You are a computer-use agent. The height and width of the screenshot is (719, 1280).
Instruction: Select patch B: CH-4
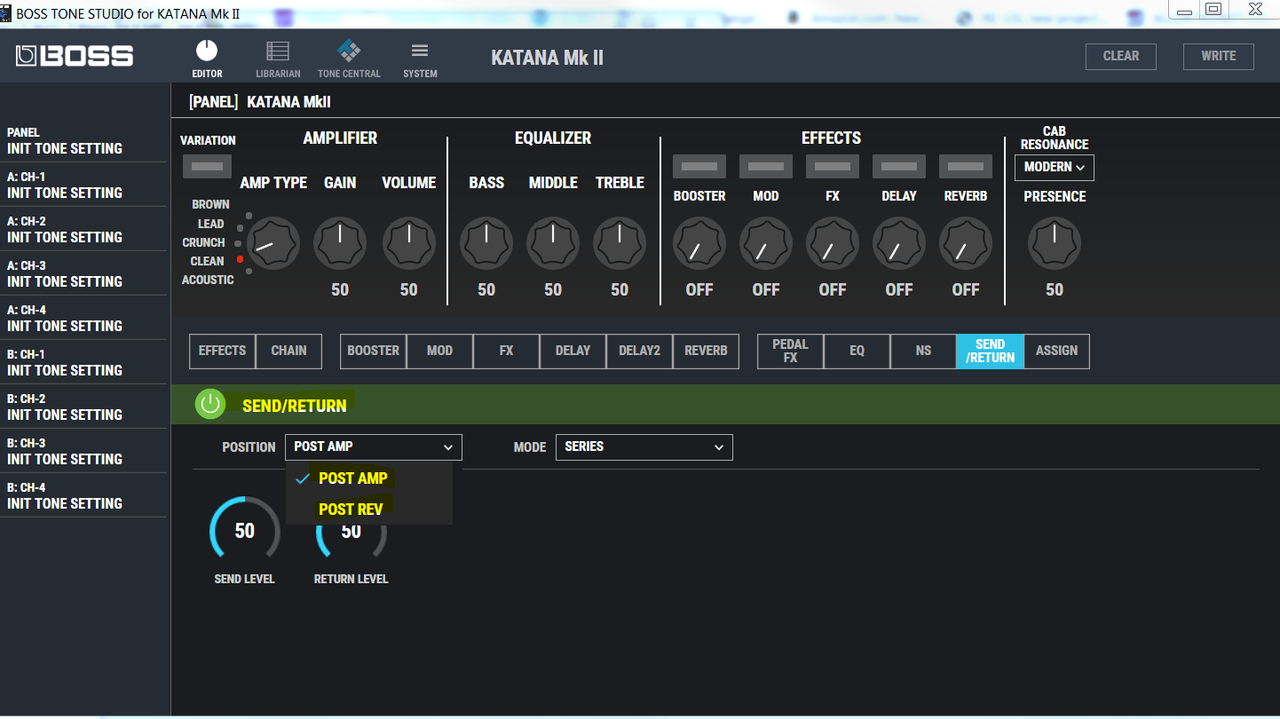85,495
